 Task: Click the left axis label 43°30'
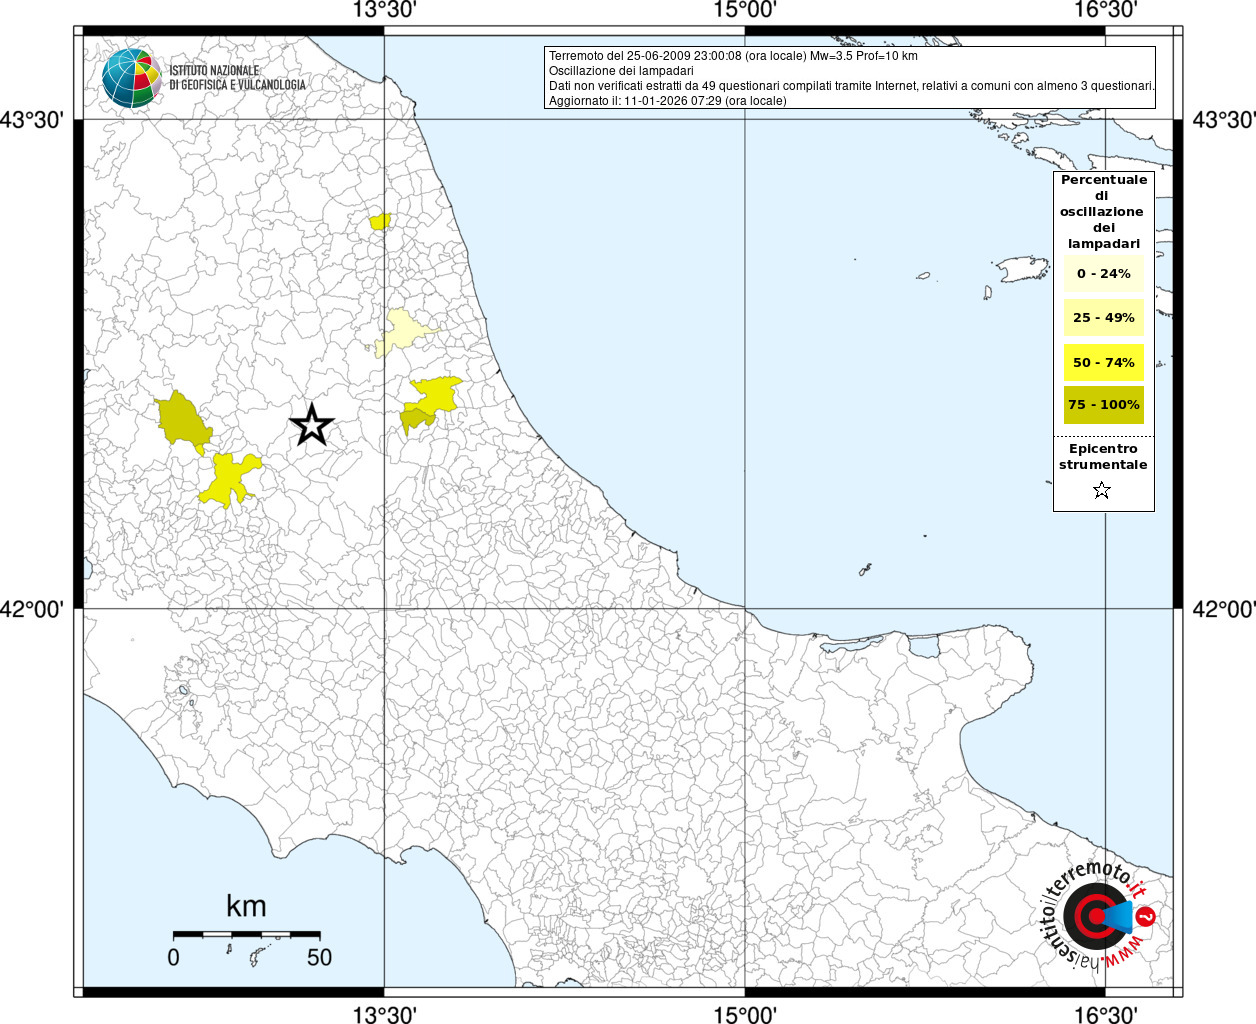(x=32, y=120)
